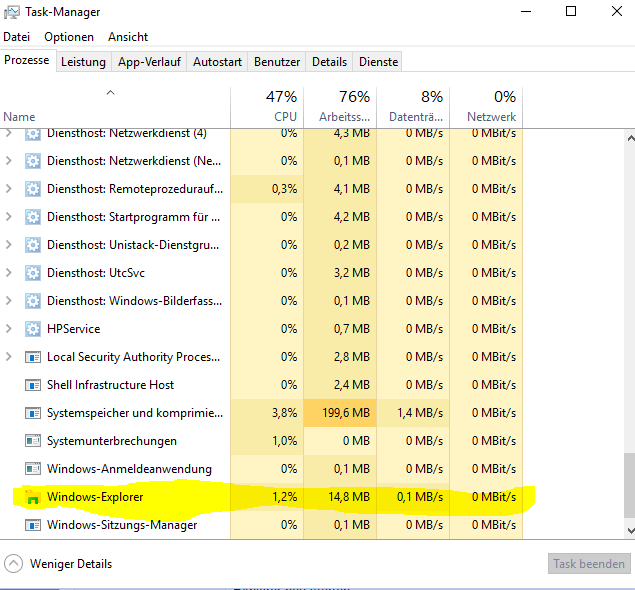Screen dimensions: 635x590
Task: Expand Diensthost: Windows-Bilderfass... group
Action: 9,300
